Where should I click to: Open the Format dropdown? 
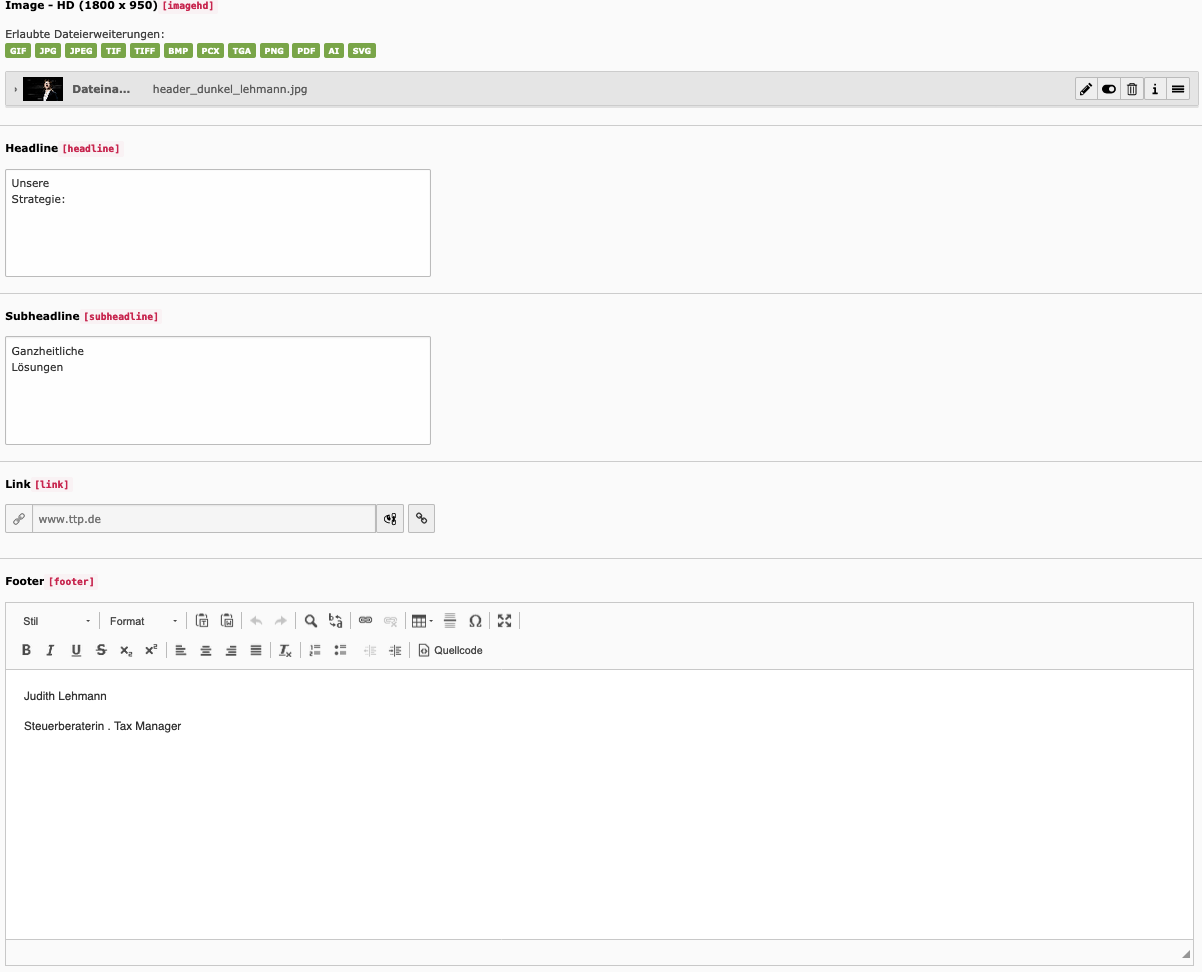coord(144,621)
